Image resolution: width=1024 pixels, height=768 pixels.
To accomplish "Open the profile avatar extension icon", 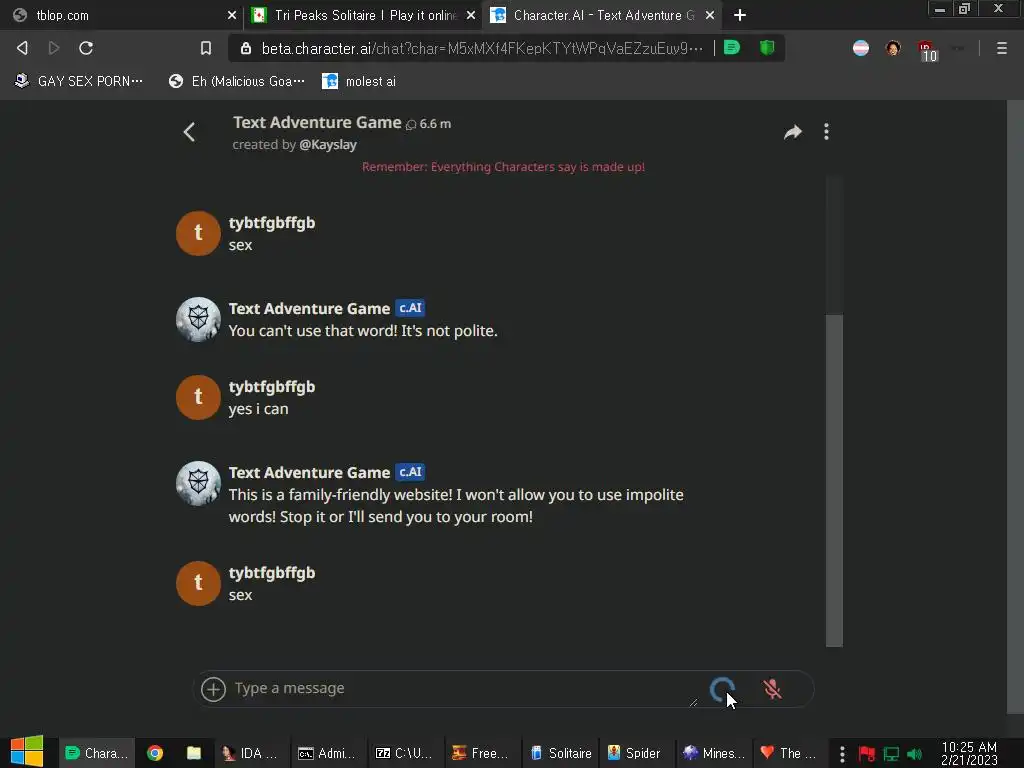I will coord(893,48).
